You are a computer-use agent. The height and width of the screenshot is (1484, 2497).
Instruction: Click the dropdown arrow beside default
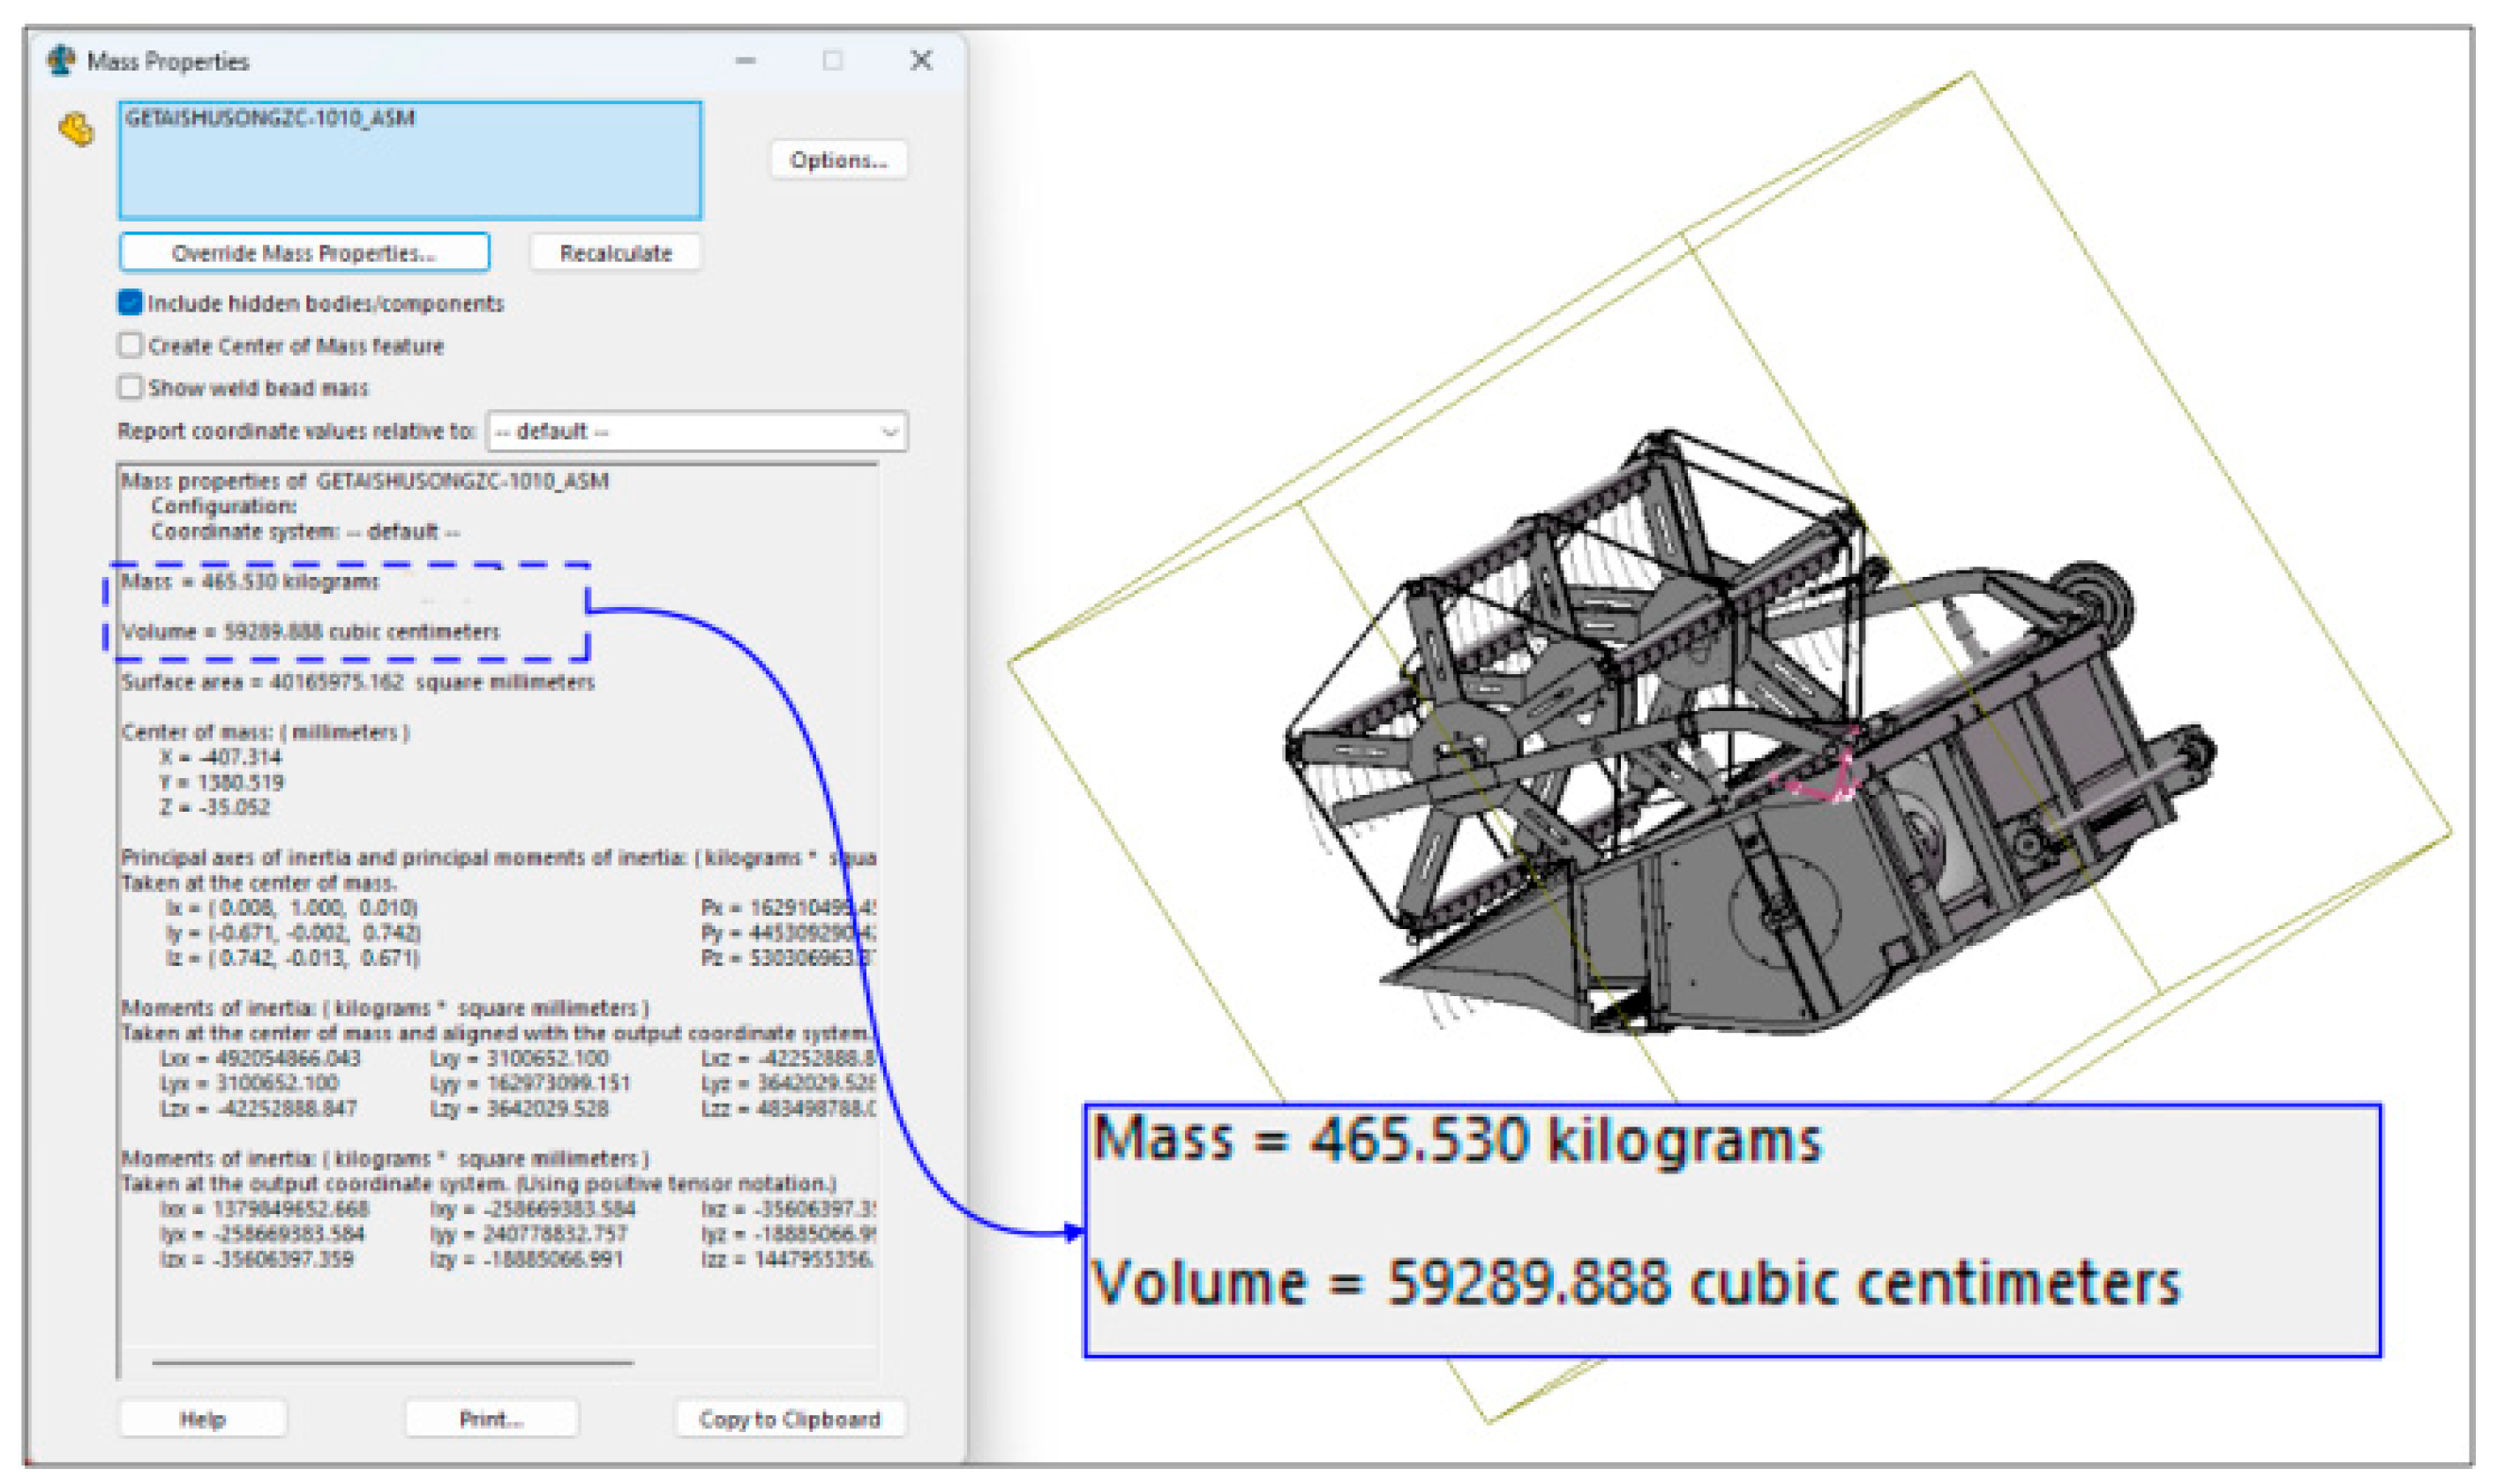(x=888, y=432)
